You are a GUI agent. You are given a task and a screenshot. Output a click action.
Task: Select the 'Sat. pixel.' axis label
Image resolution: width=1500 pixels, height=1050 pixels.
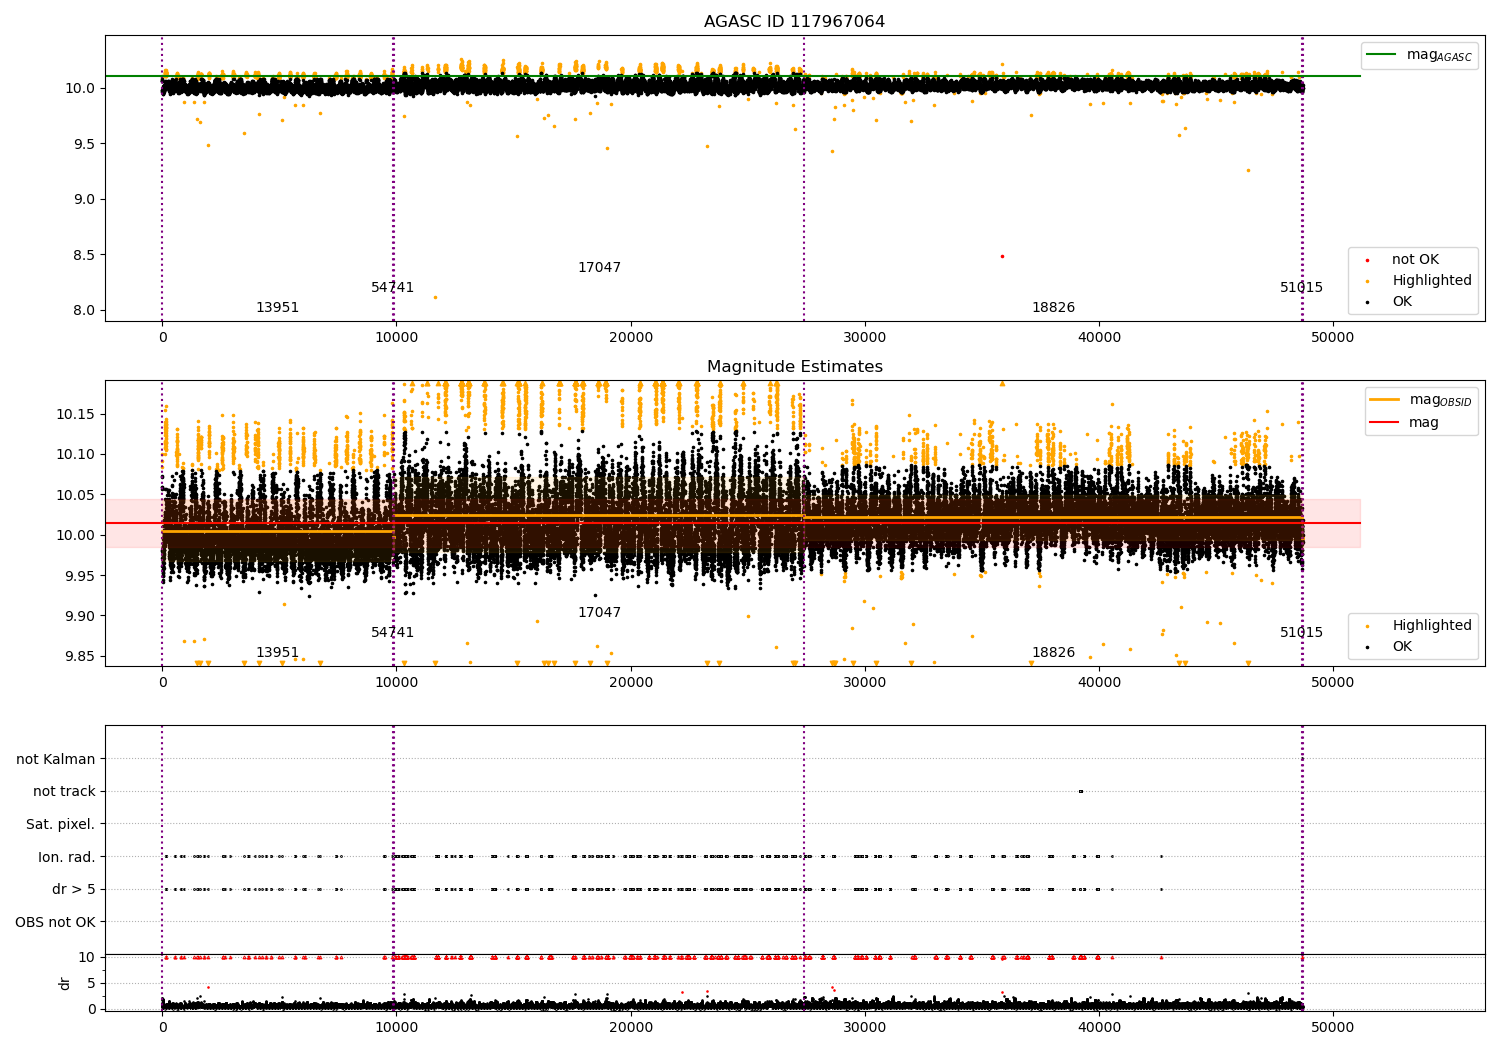pos(61,824)
